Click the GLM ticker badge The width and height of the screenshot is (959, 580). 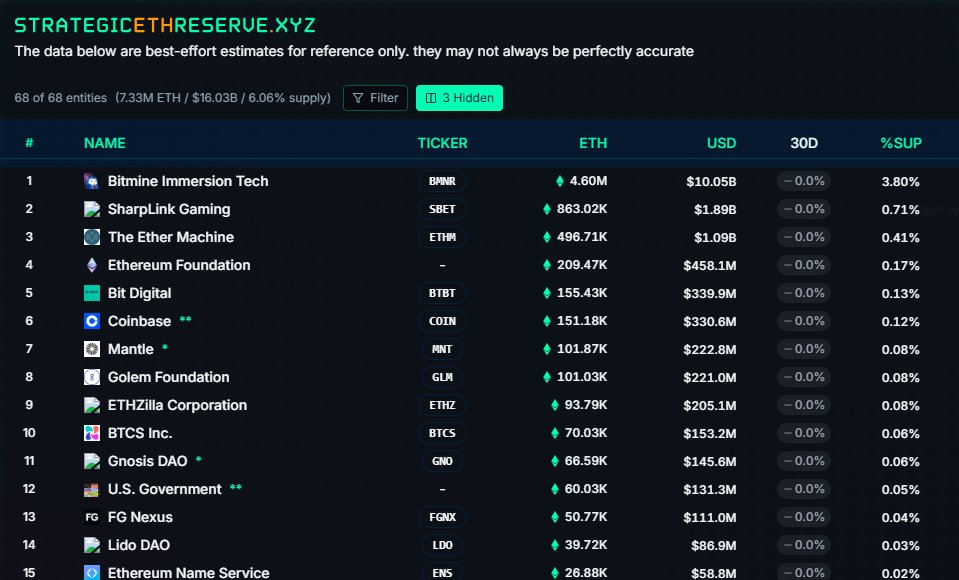(442, 377)
